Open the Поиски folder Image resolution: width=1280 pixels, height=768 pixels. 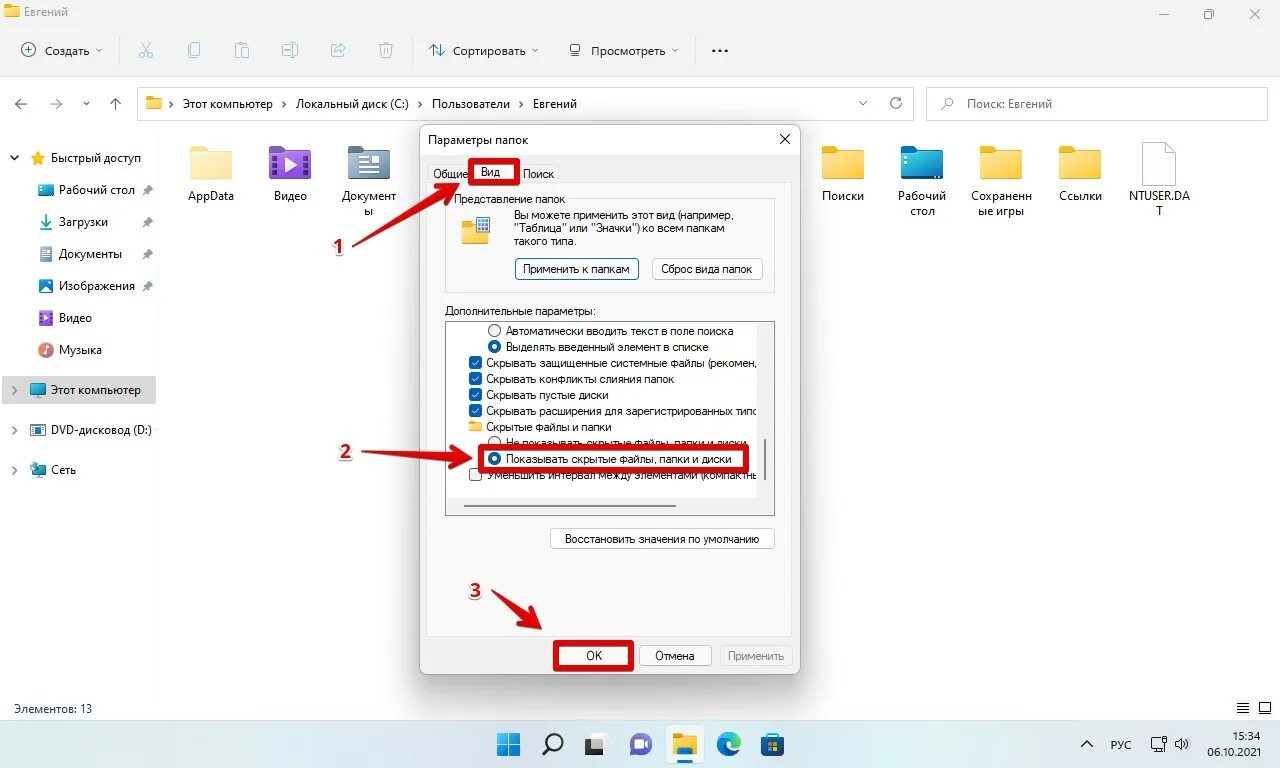843,173
